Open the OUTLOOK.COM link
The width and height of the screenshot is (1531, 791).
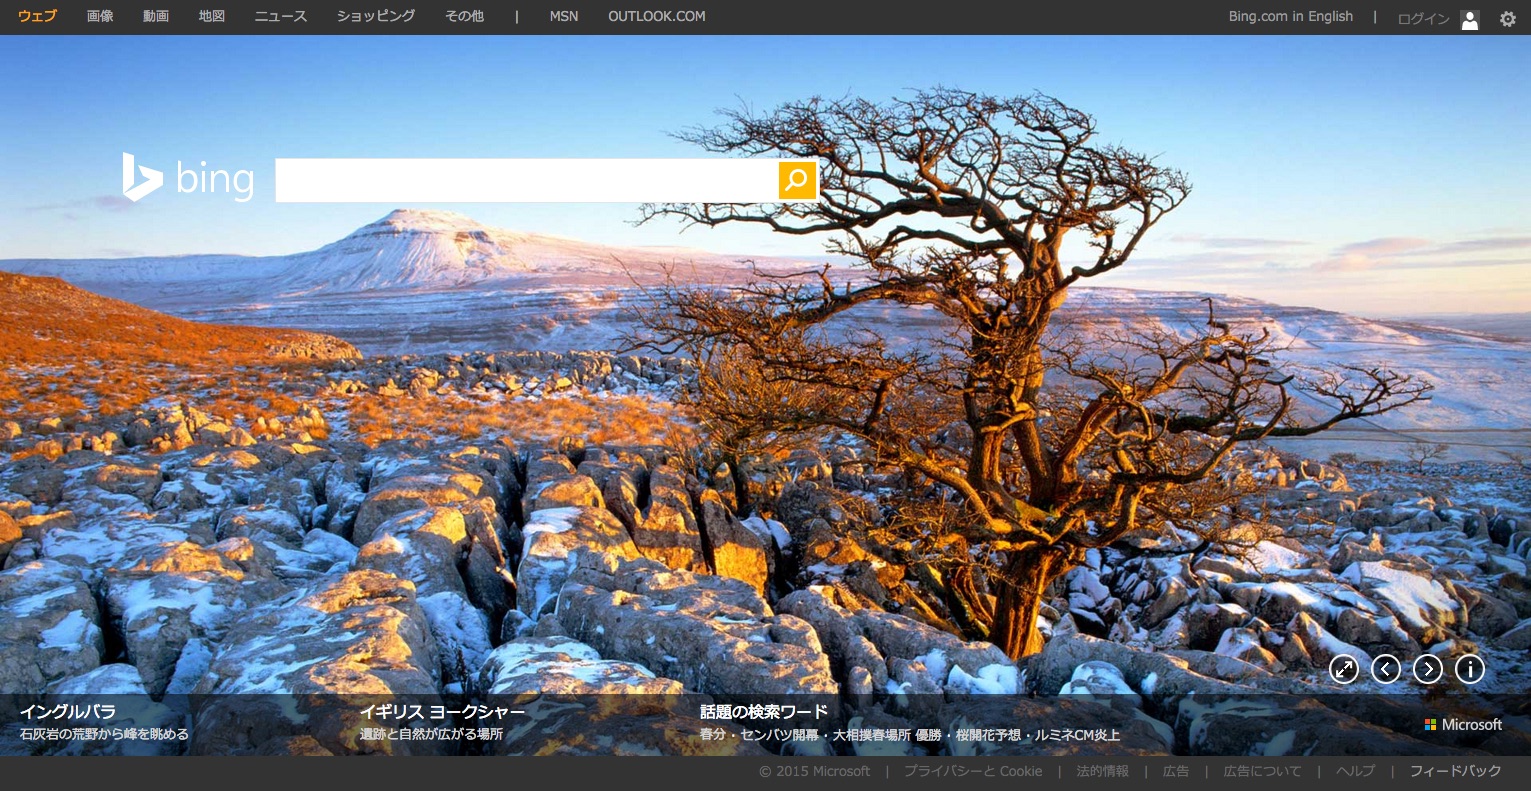(x=656, y=17)
